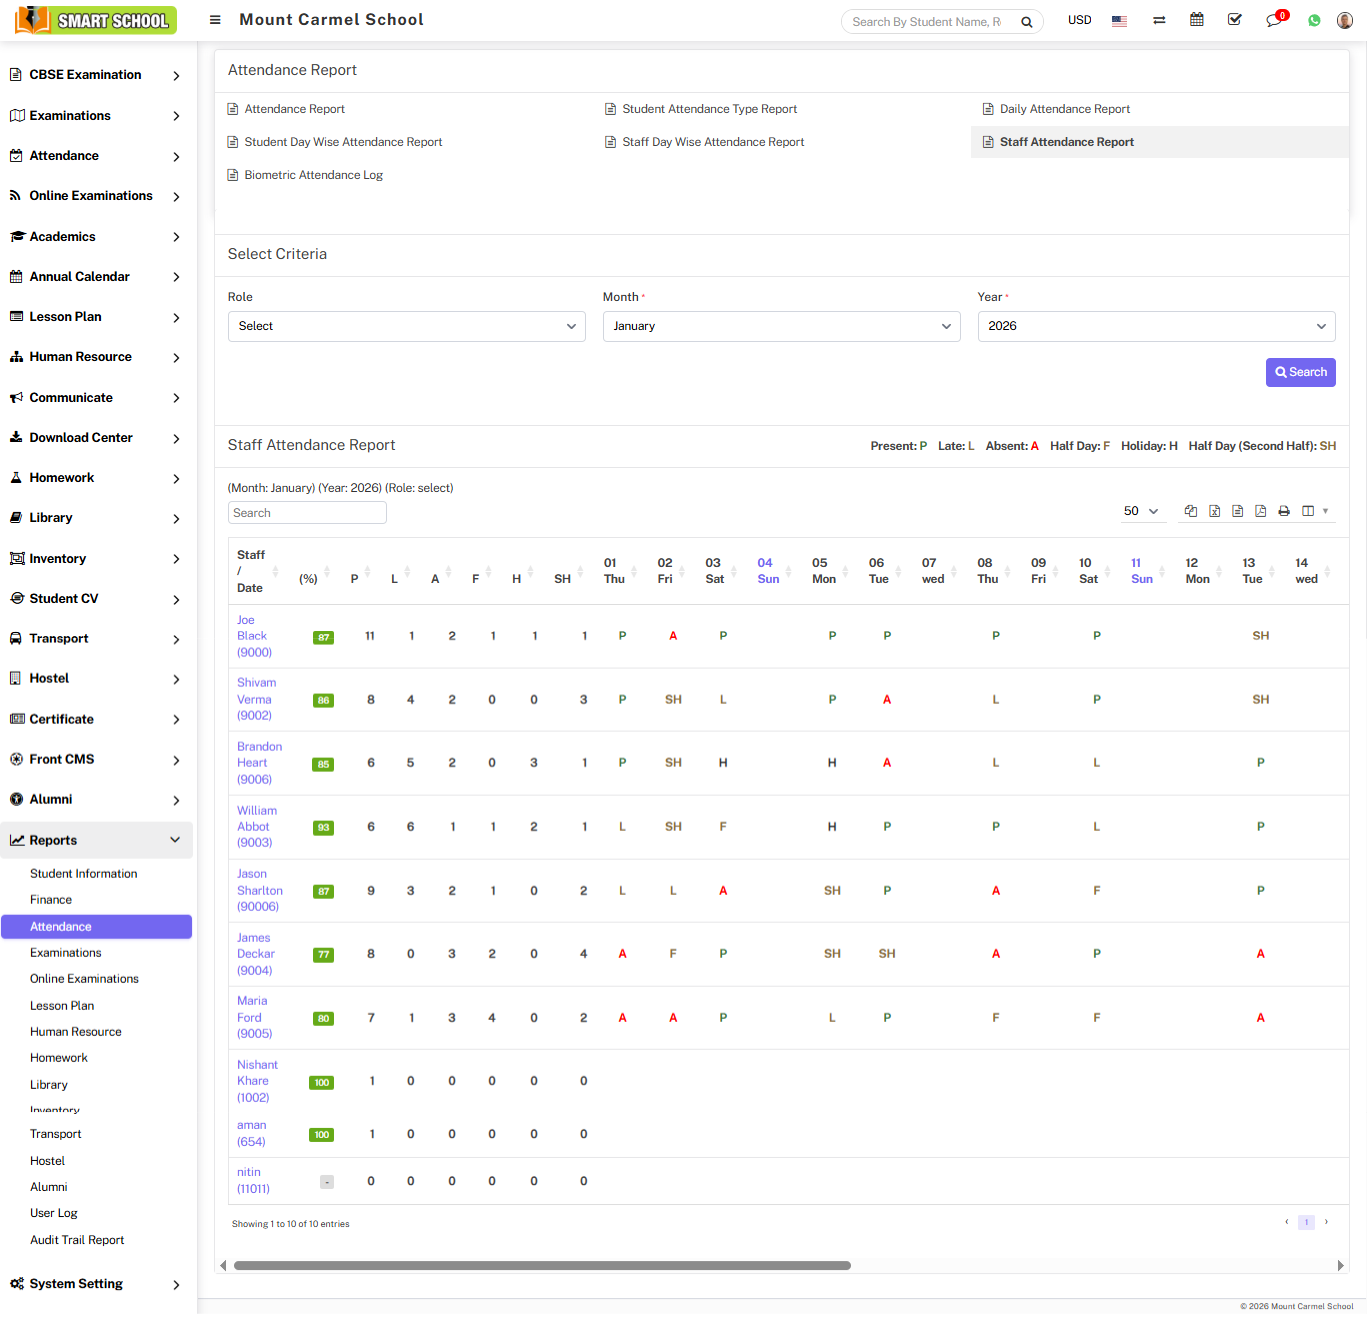1367x1317 pixels.
Task: Copy the attendance table to clipboard
Action: (1190, 511)
